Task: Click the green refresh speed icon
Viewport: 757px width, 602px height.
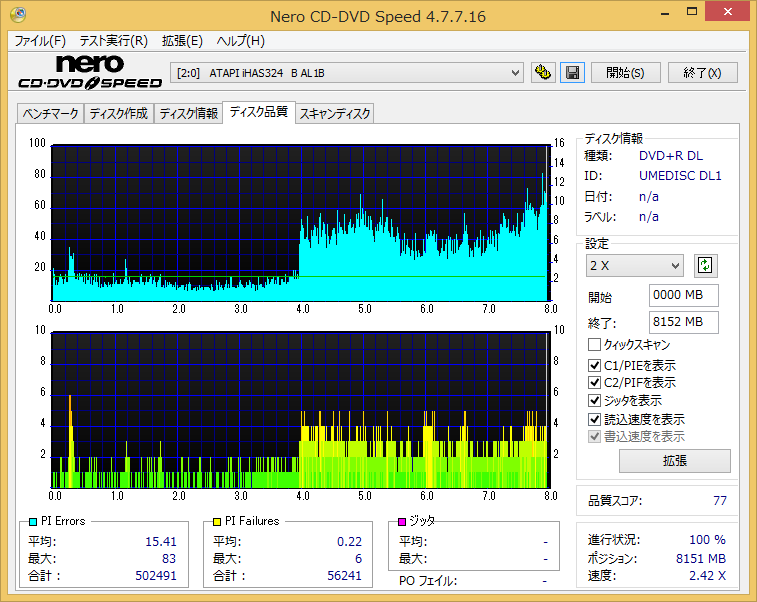Action: (705, 266)
